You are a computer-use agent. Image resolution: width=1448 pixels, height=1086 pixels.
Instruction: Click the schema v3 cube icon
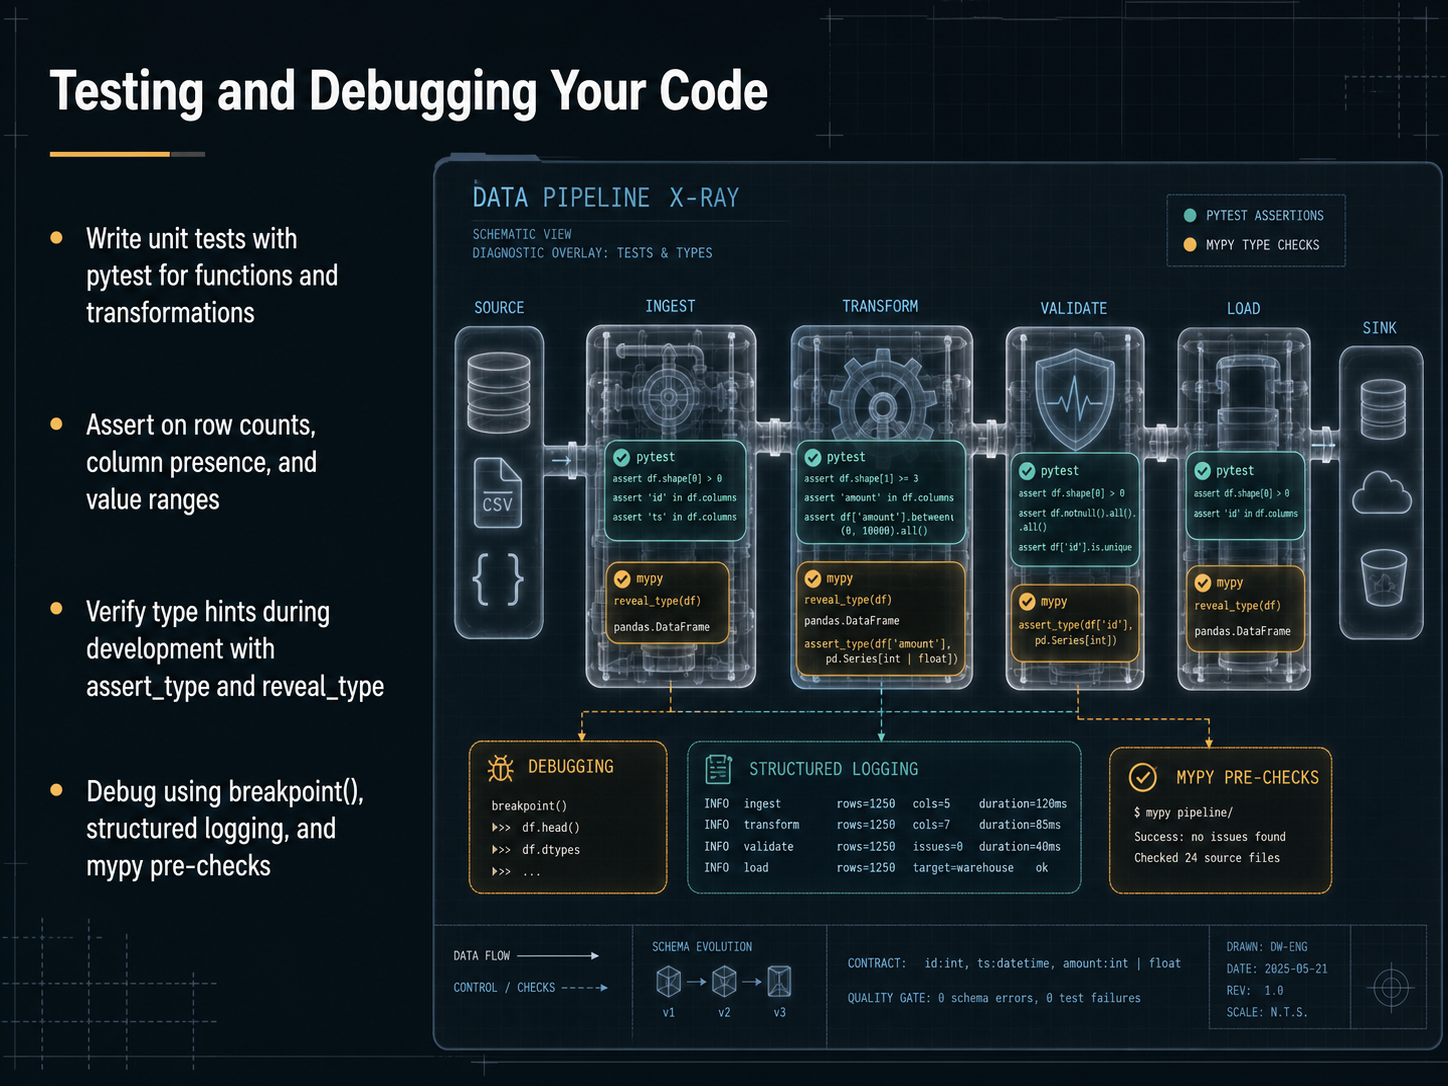tap(779, 981)
